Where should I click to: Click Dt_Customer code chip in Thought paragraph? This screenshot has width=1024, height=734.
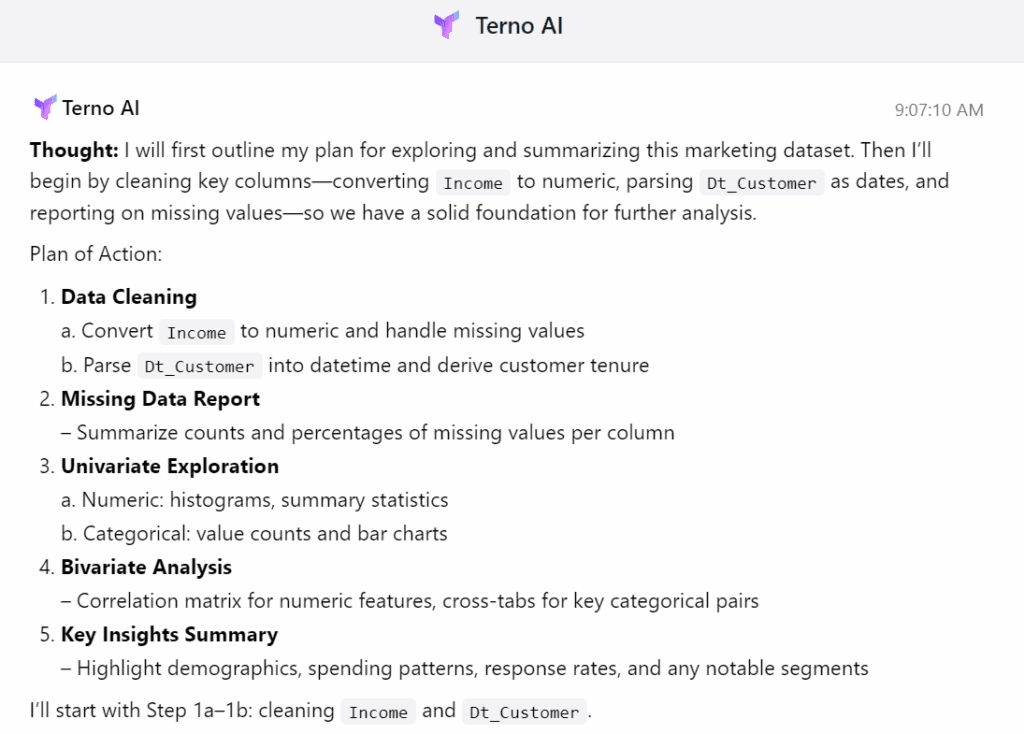(761, 183)
